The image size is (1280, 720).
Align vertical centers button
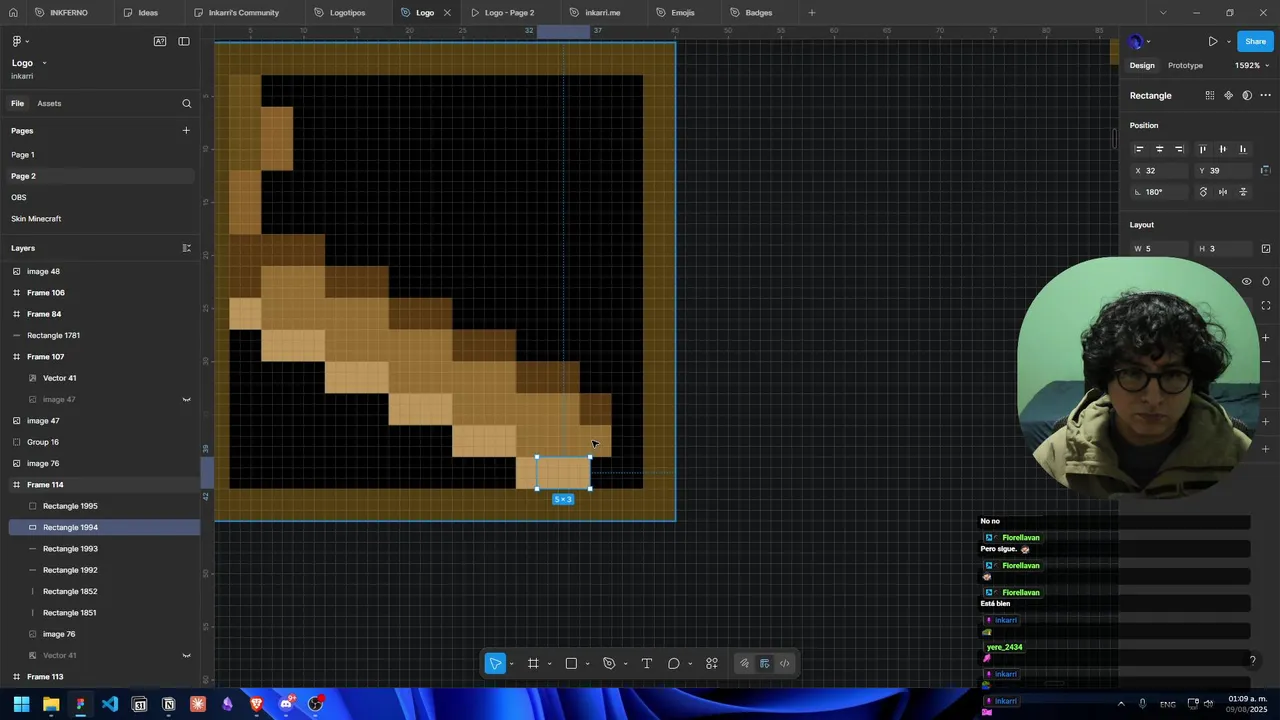pyautogui.click(x=1223, y=149)
